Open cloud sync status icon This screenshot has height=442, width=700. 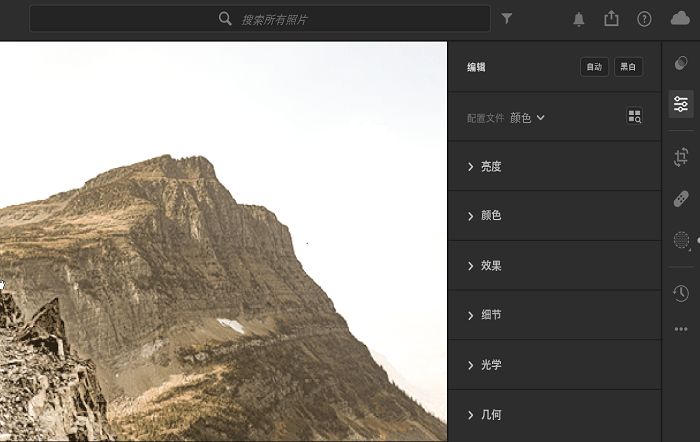coord(680,18)
